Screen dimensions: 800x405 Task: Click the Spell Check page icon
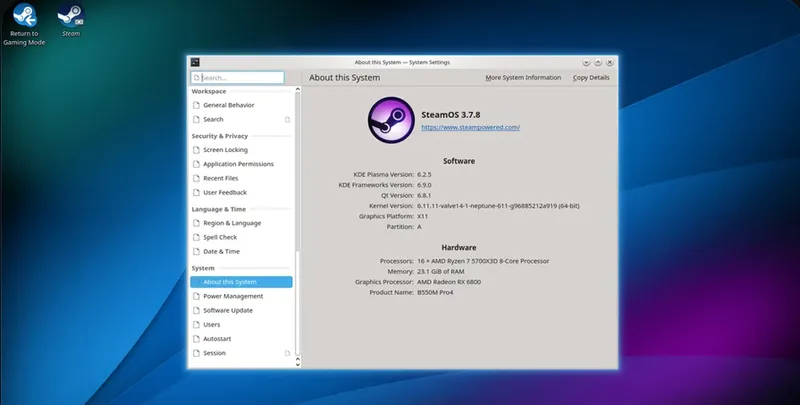coord(196,238)
